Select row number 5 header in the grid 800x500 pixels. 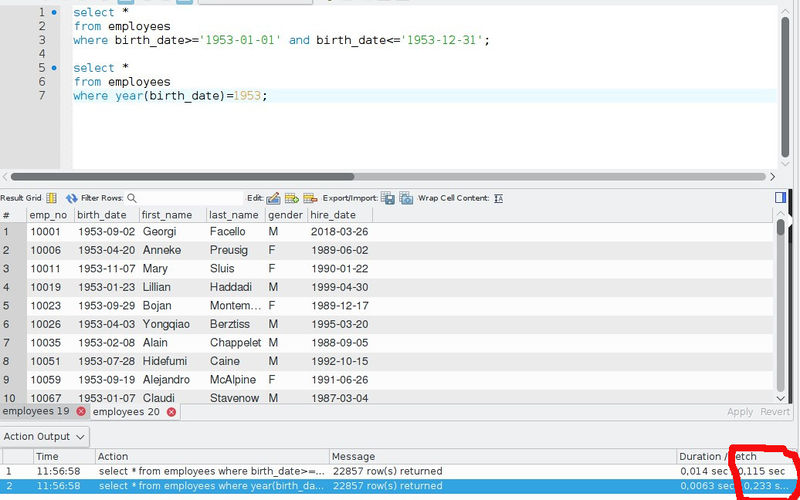coord(13,306)
